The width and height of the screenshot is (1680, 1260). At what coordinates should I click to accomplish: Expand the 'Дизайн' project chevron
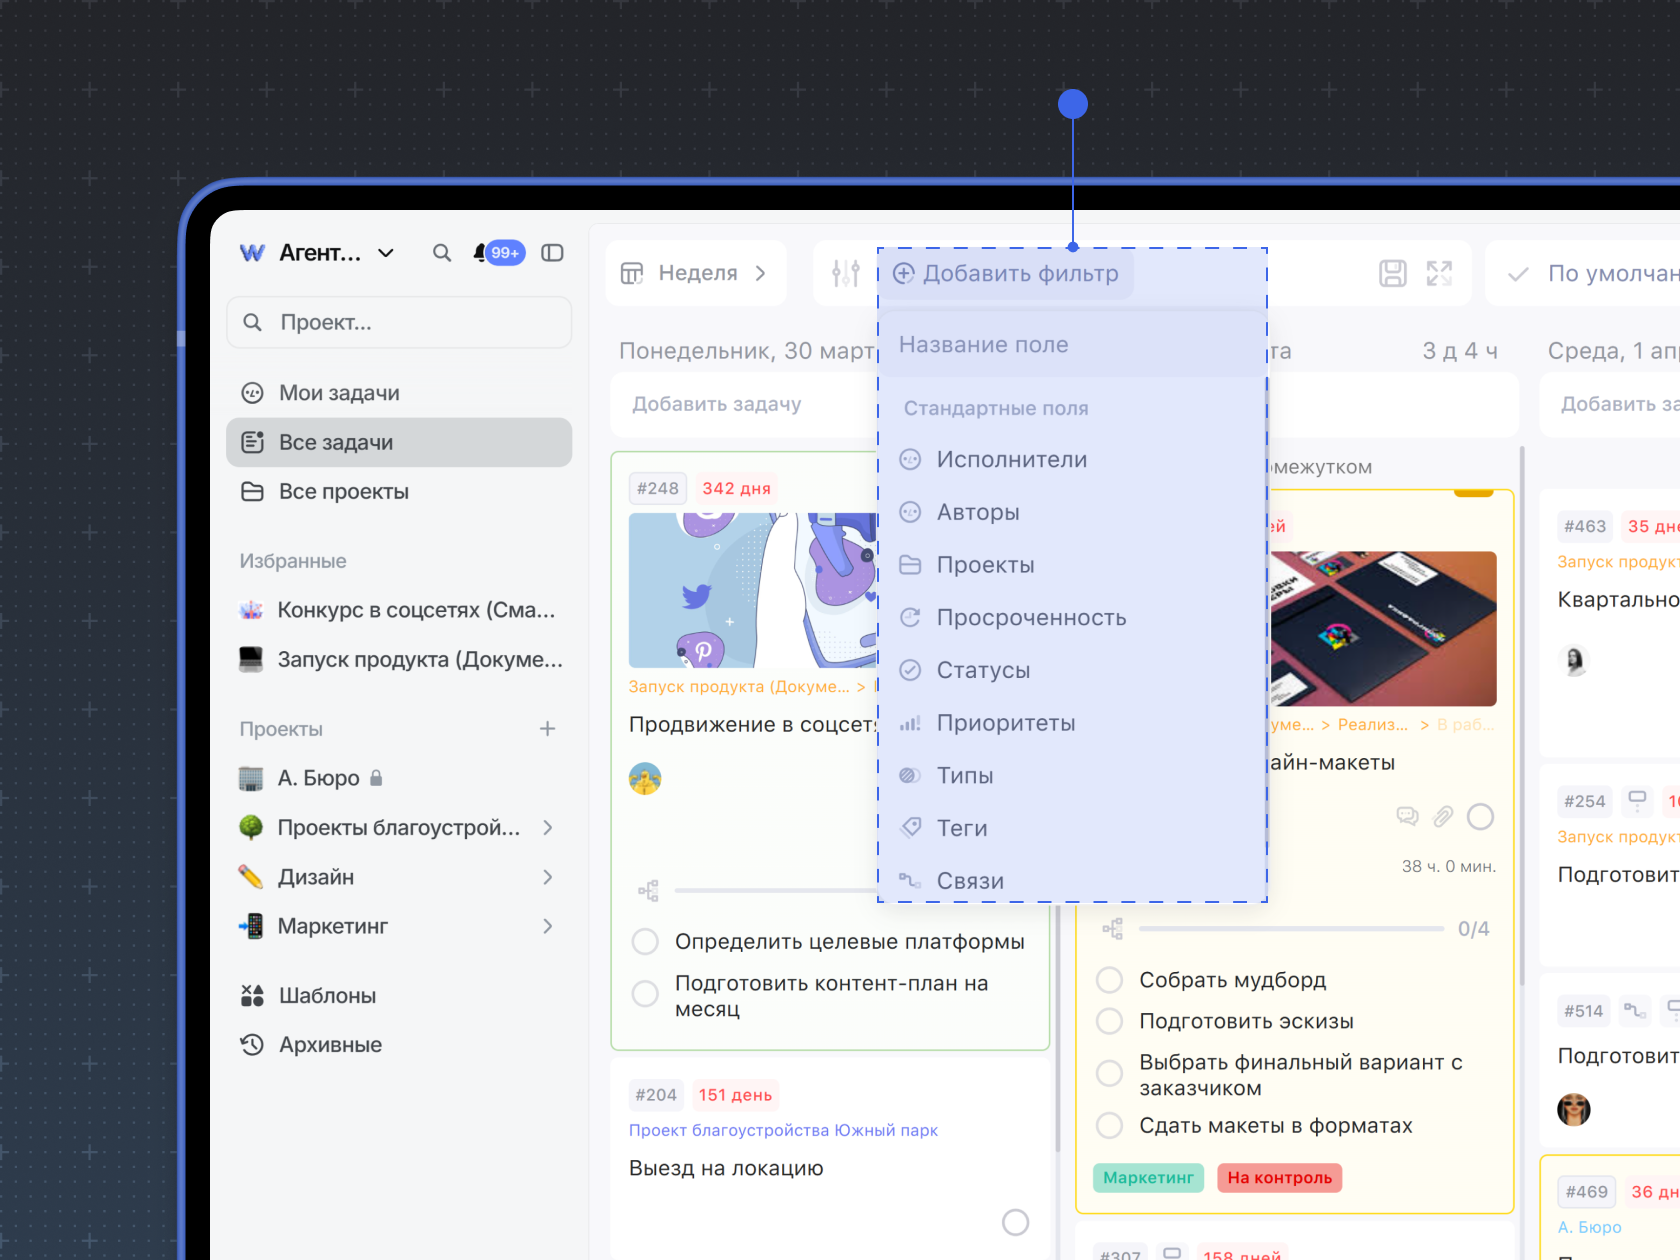click(x=547, y=877)
